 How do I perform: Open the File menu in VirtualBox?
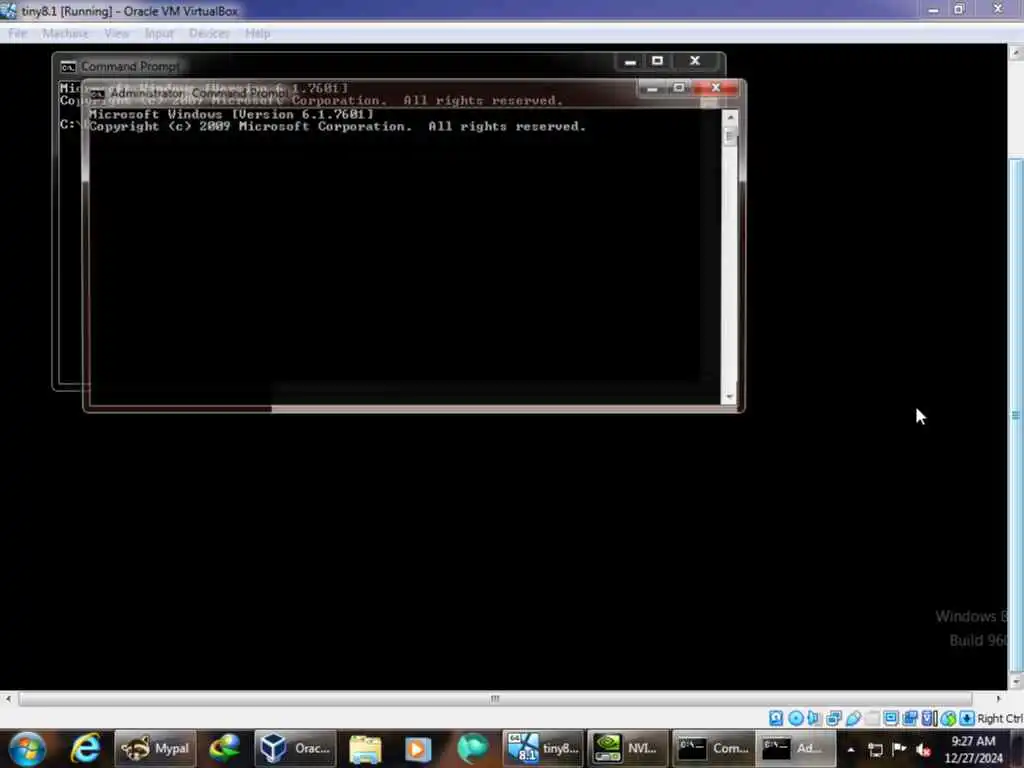pyautogui.click(x=18, y=33)
